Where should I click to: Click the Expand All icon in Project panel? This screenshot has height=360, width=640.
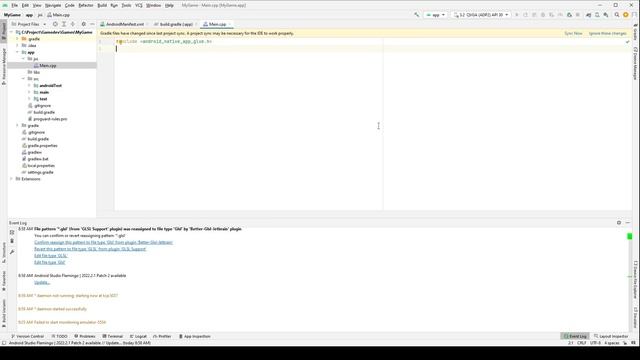click(x=64, y=24)
